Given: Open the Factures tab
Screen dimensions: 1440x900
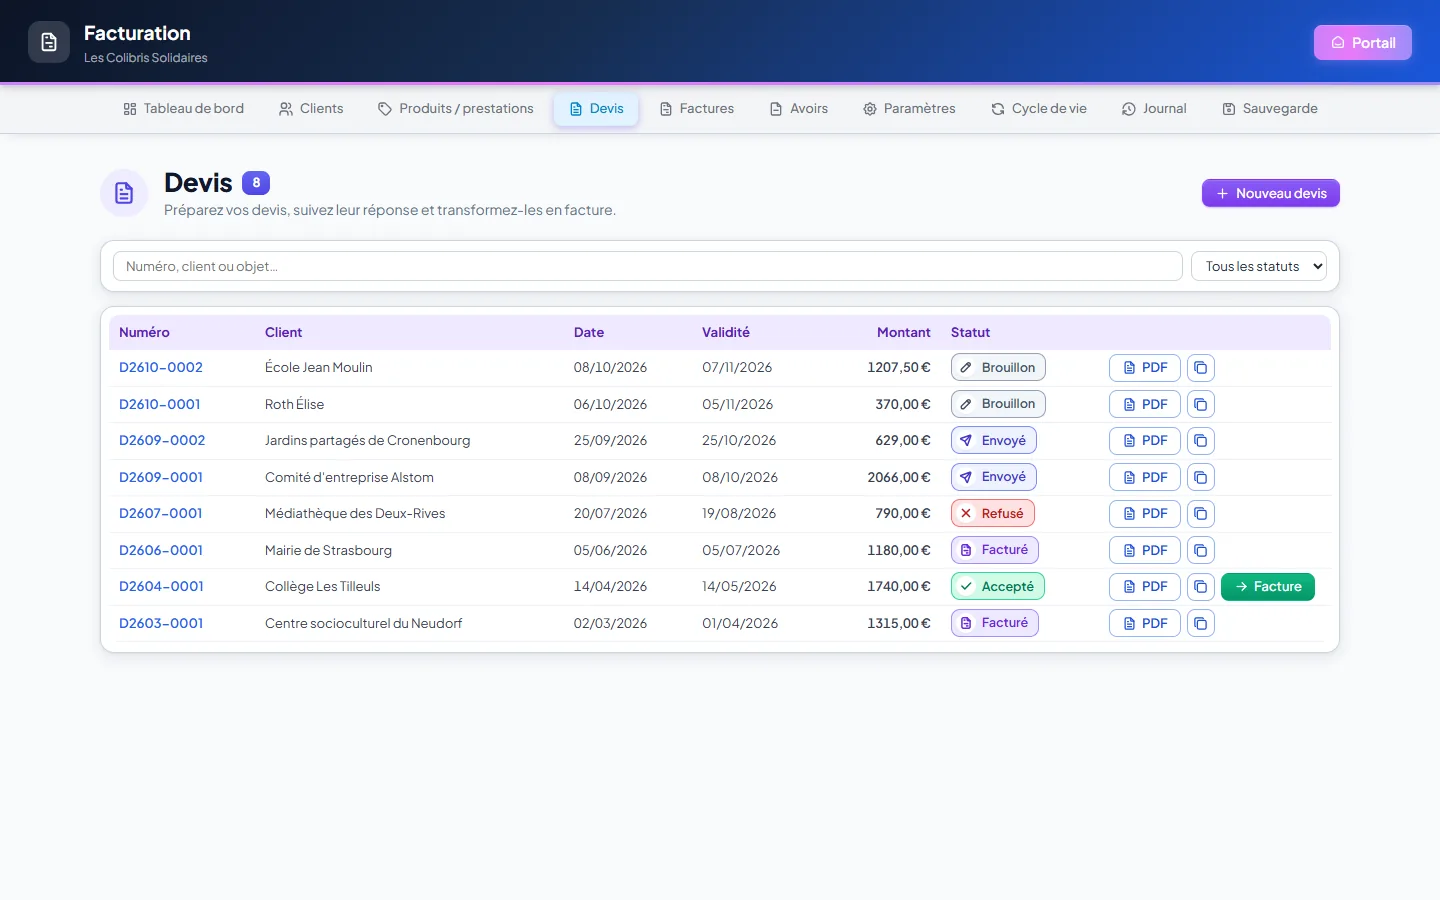Looking at the screenshot, I should (x=697, y=109).
